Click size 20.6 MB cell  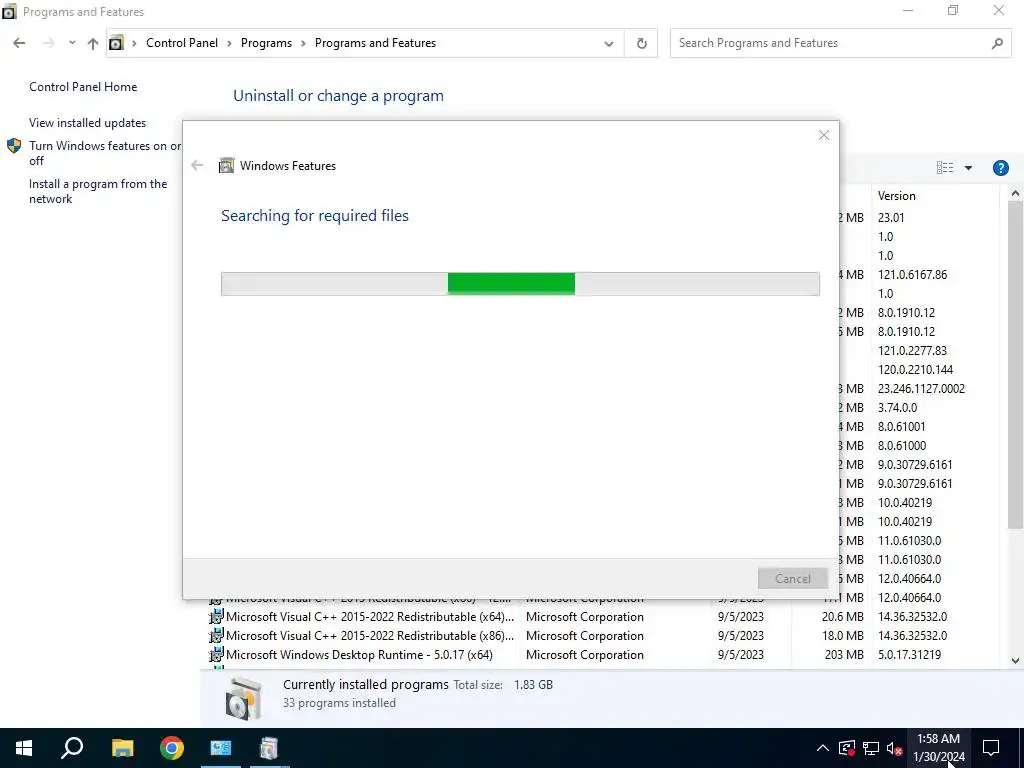tap(842, 616)
